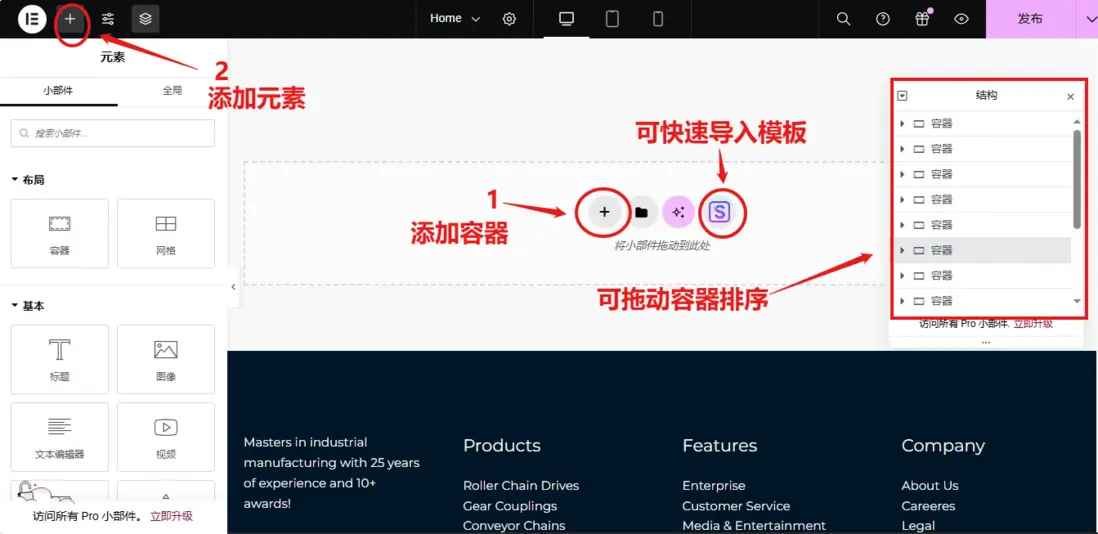Click the 将小部件拖动到此处 hint text

tap(662, 246)
